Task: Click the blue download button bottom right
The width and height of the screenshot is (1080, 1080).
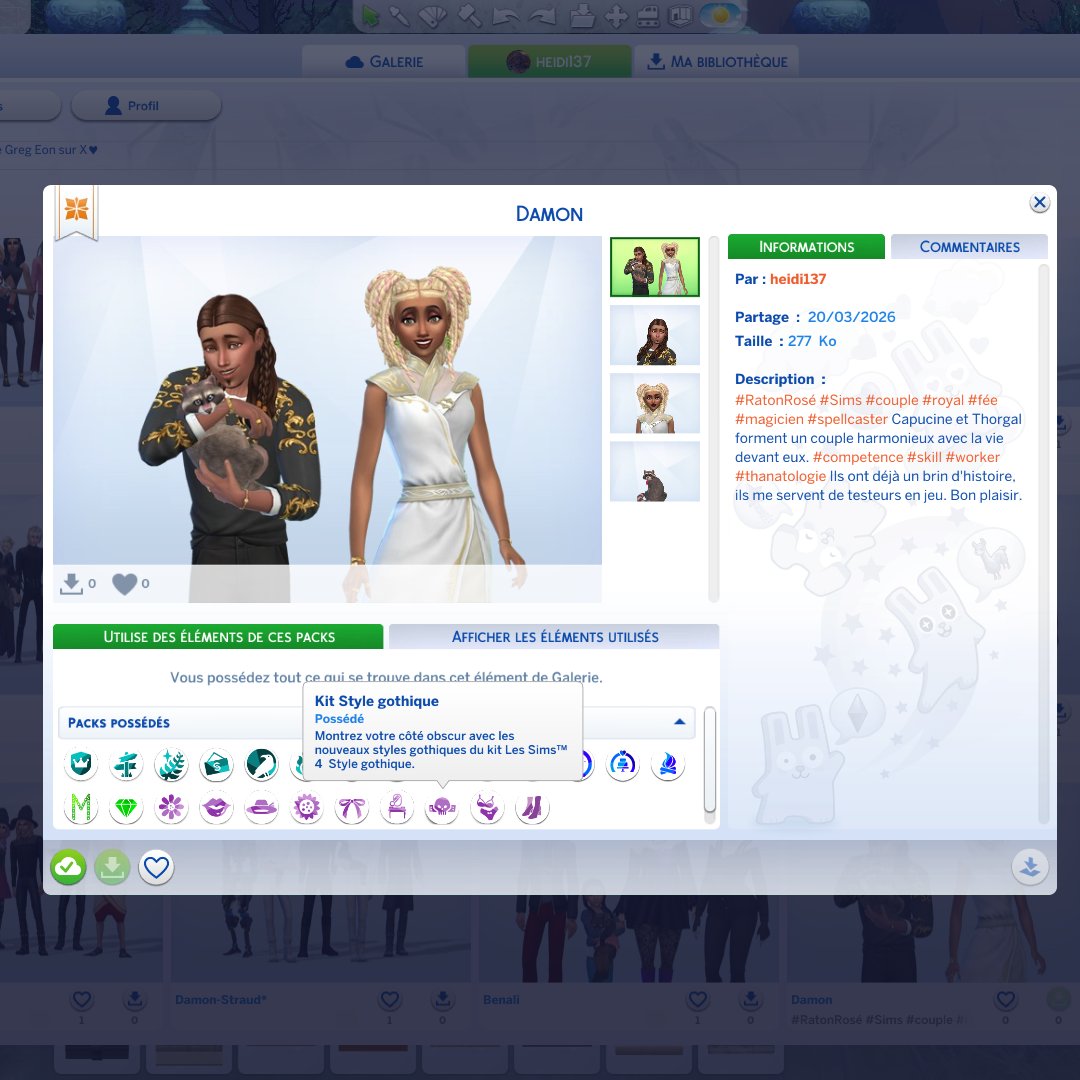Action: (x=1030, y=867)
